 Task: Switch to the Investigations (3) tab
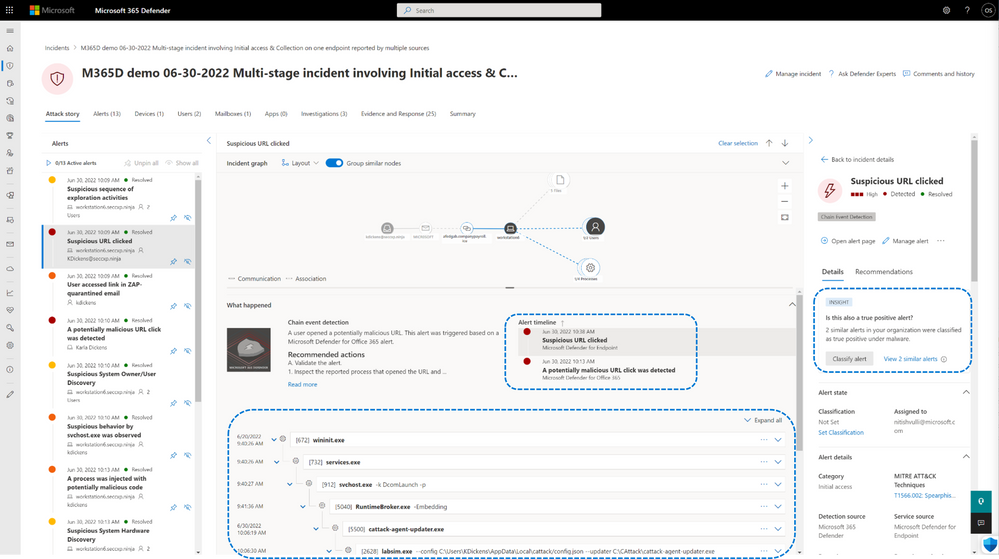[x=324, y=113]
